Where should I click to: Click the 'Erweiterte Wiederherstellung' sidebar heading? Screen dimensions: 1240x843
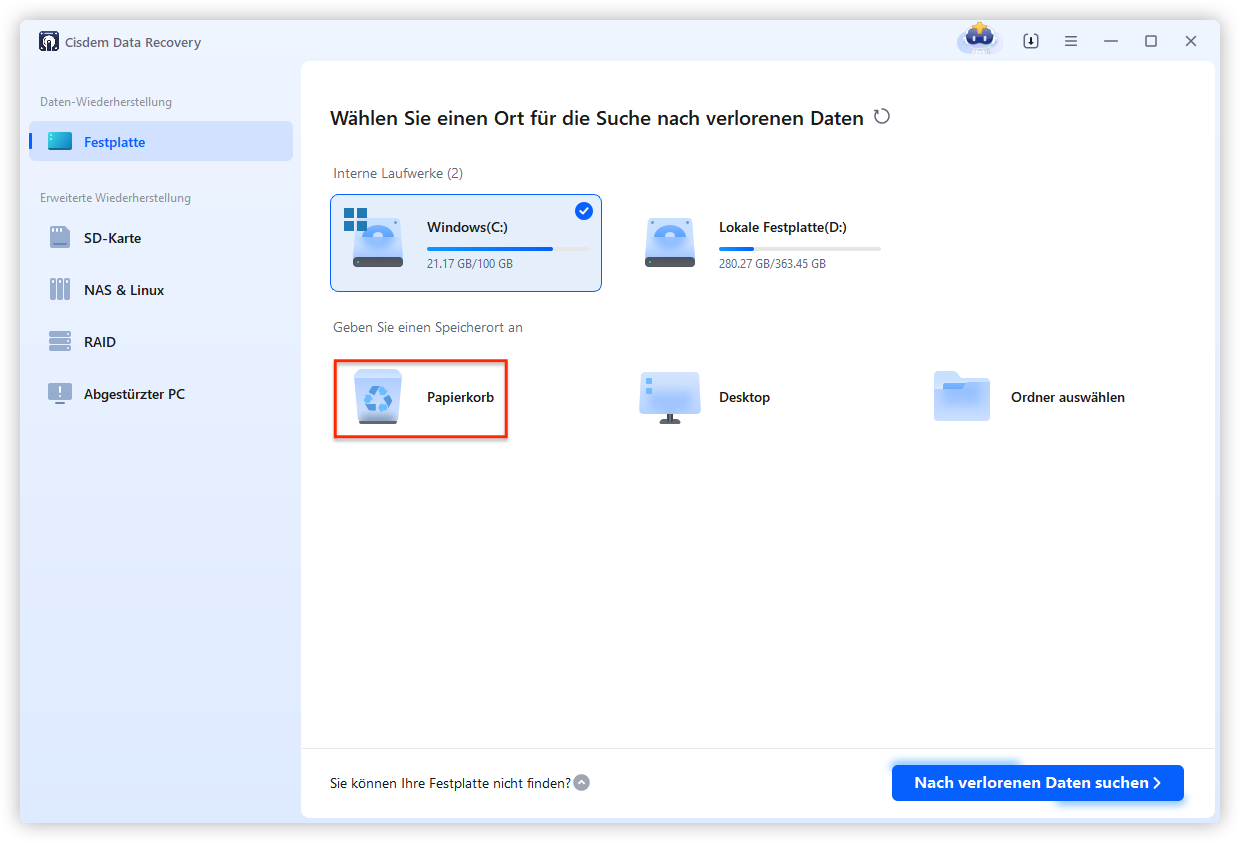[115, 198]
